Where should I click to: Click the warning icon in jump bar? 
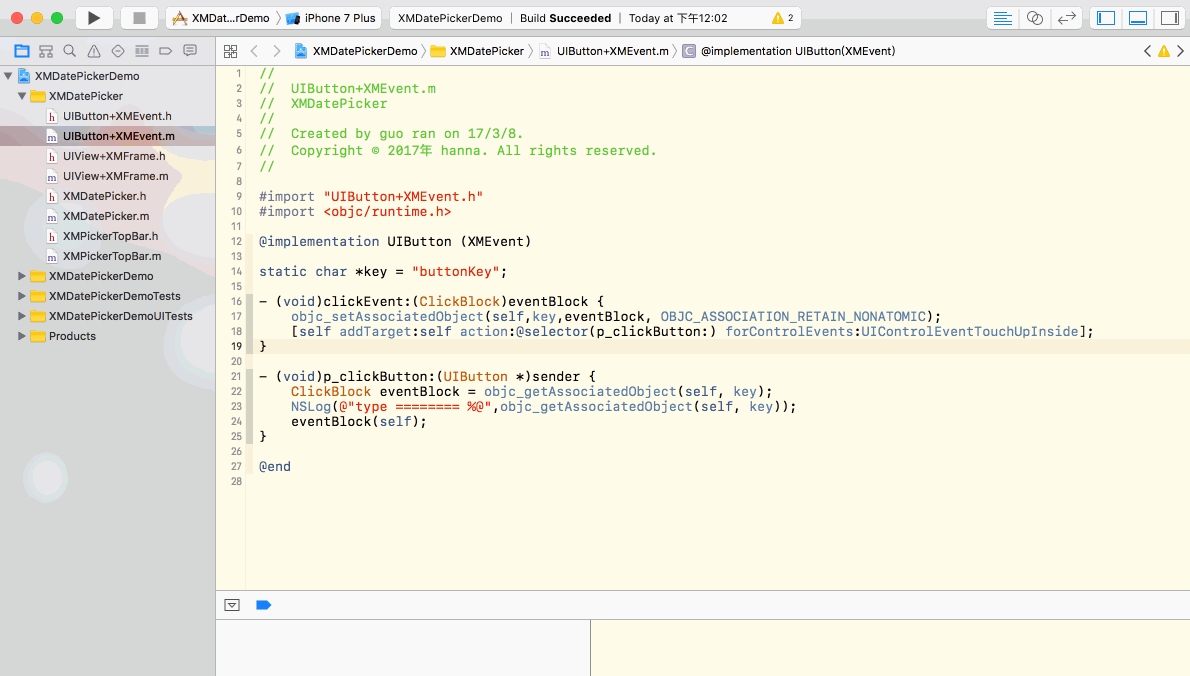click(x=1163, y=51)
